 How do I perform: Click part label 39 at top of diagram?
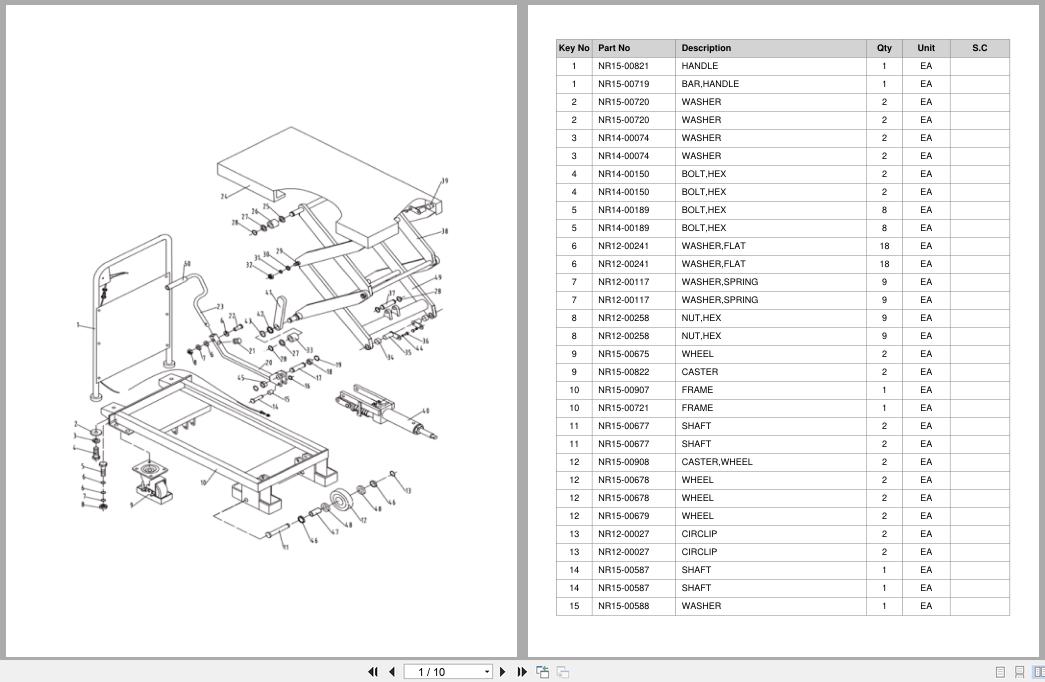pos(445,181)
